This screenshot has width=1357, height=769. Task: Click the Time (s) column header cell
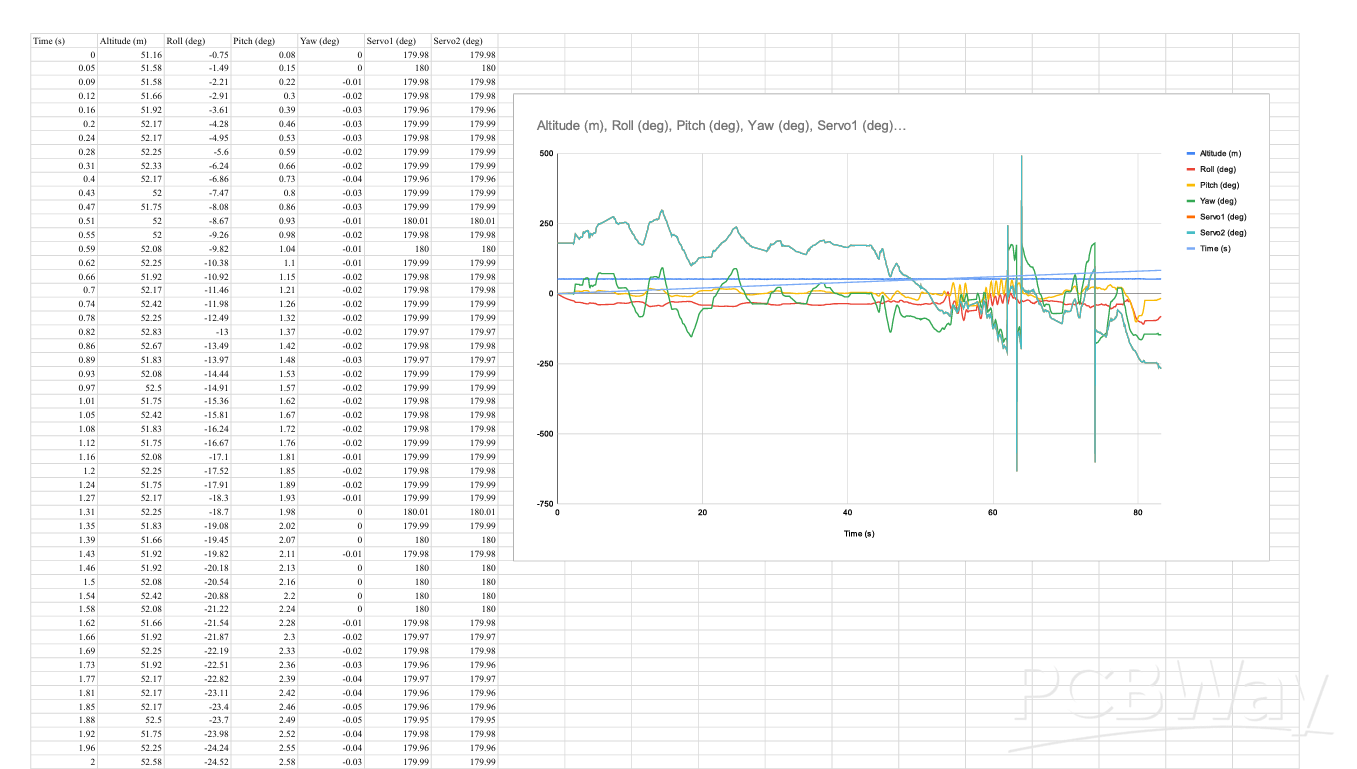(50, 41)
